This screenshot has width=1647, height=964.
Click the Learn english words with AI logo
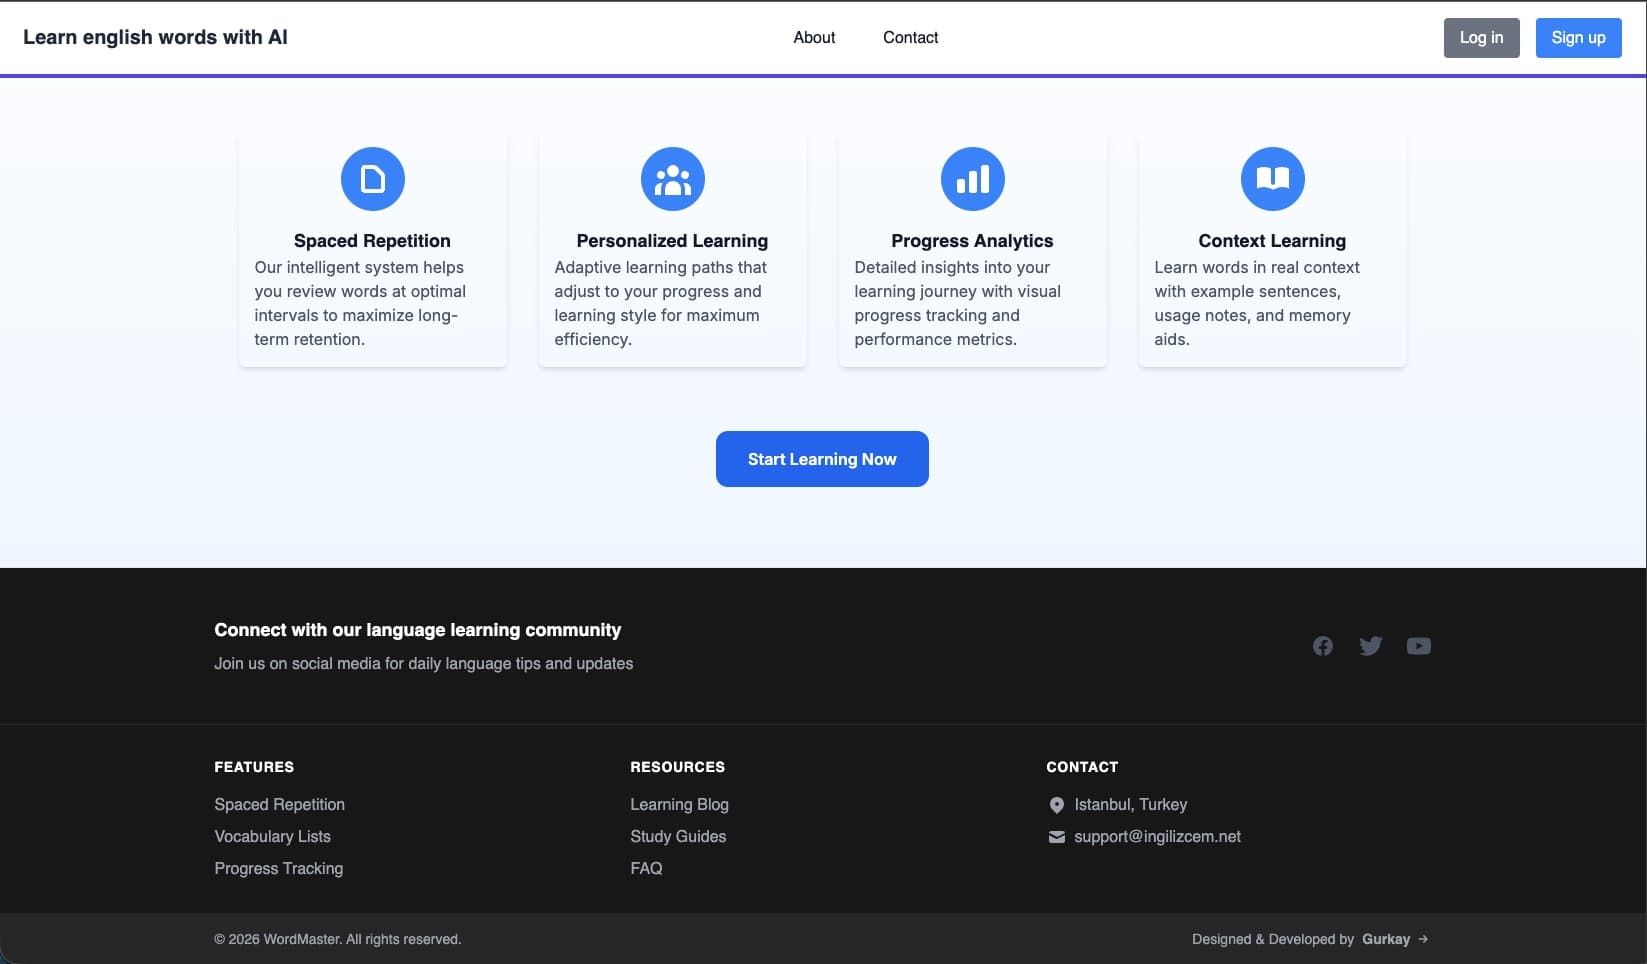156,37
